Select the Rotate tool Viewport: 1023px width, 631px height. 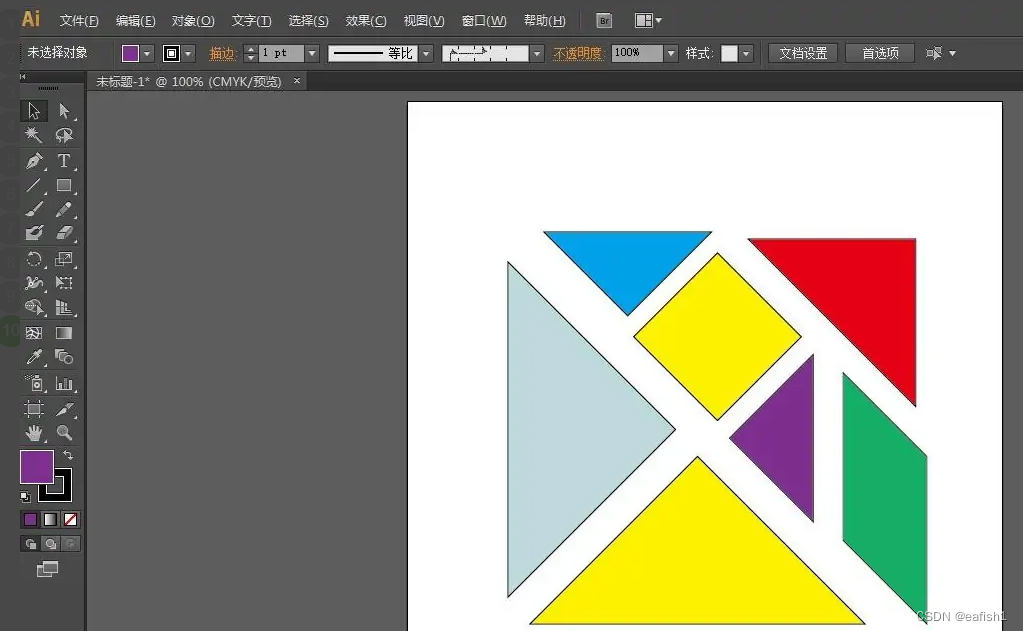click(33, 259)
